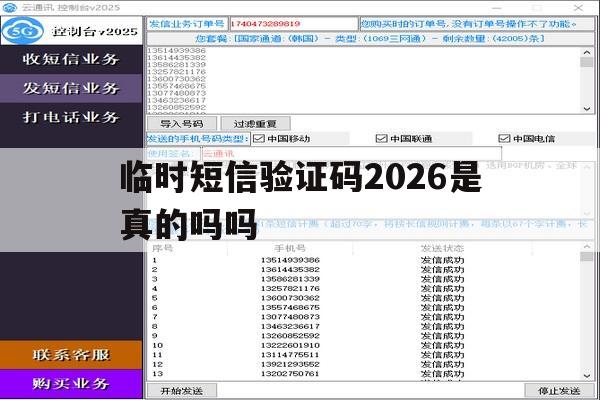Toggle 中国移动 checkbox

pos(259,139)
